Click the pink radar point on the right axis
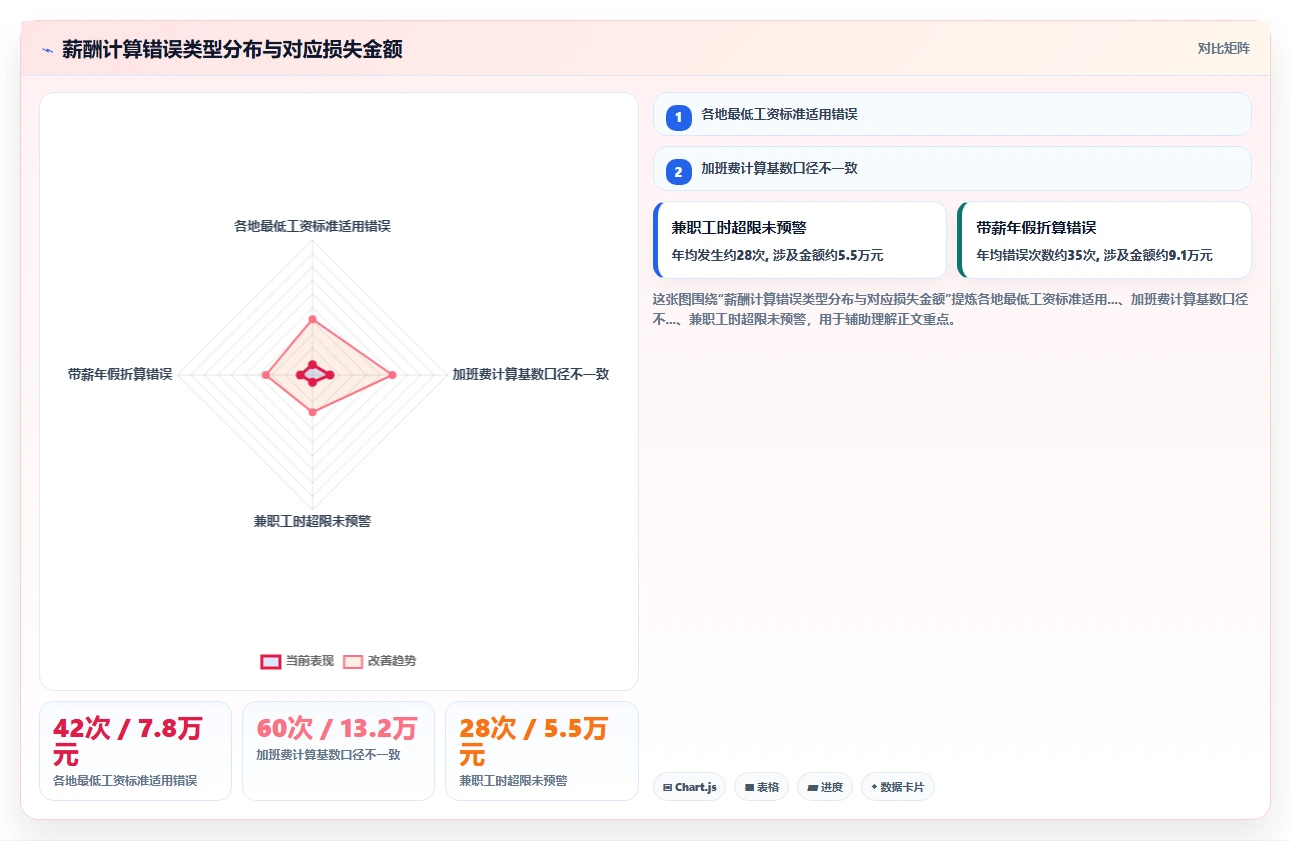This screenshot has height=841, width=1291. point(392,375)
